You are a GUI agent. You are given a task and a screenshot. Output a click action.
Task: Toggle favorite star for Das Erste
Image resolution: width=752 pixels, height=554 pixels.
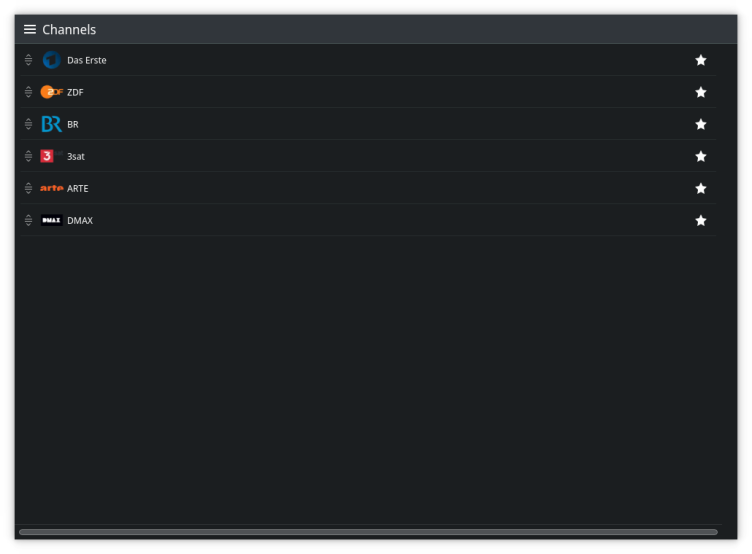[x=701, y=60]
